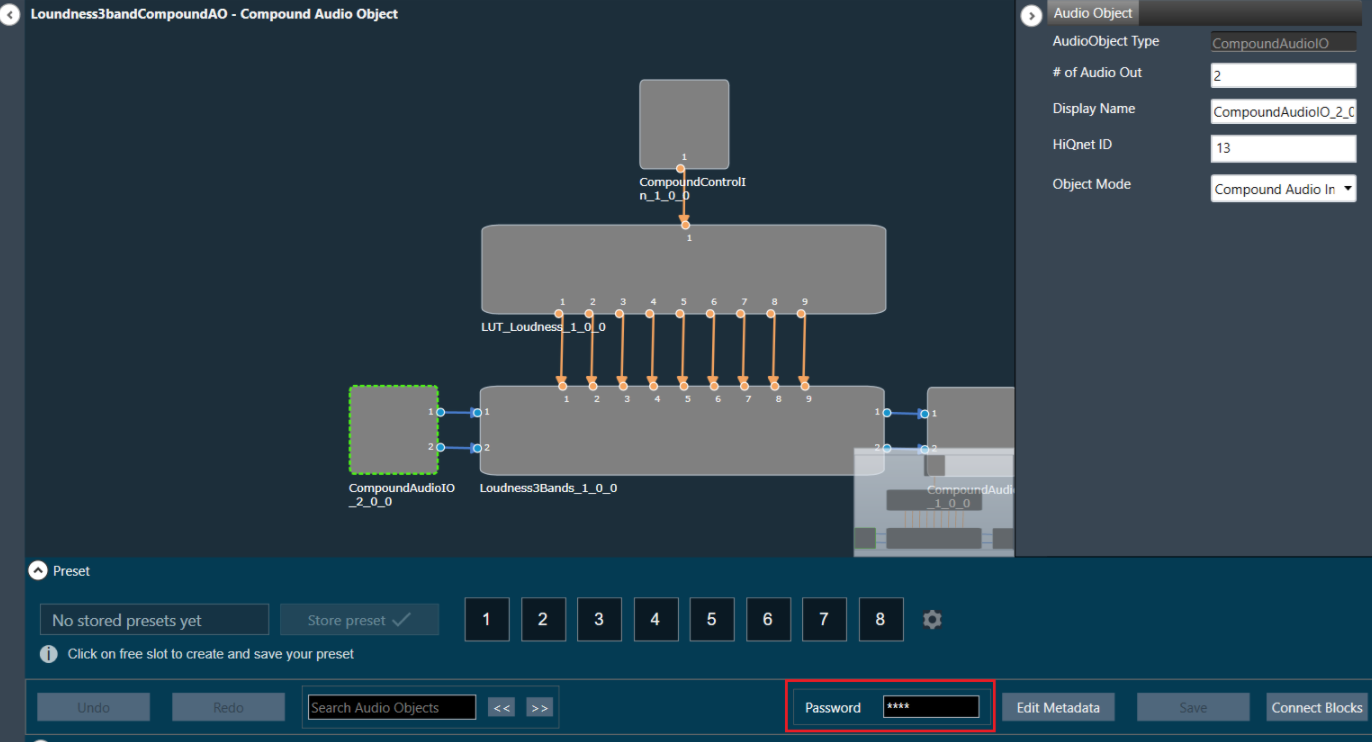Collapse the Preset section chevron
Screen dimensions: 1372x742
(x=38, y=571)
